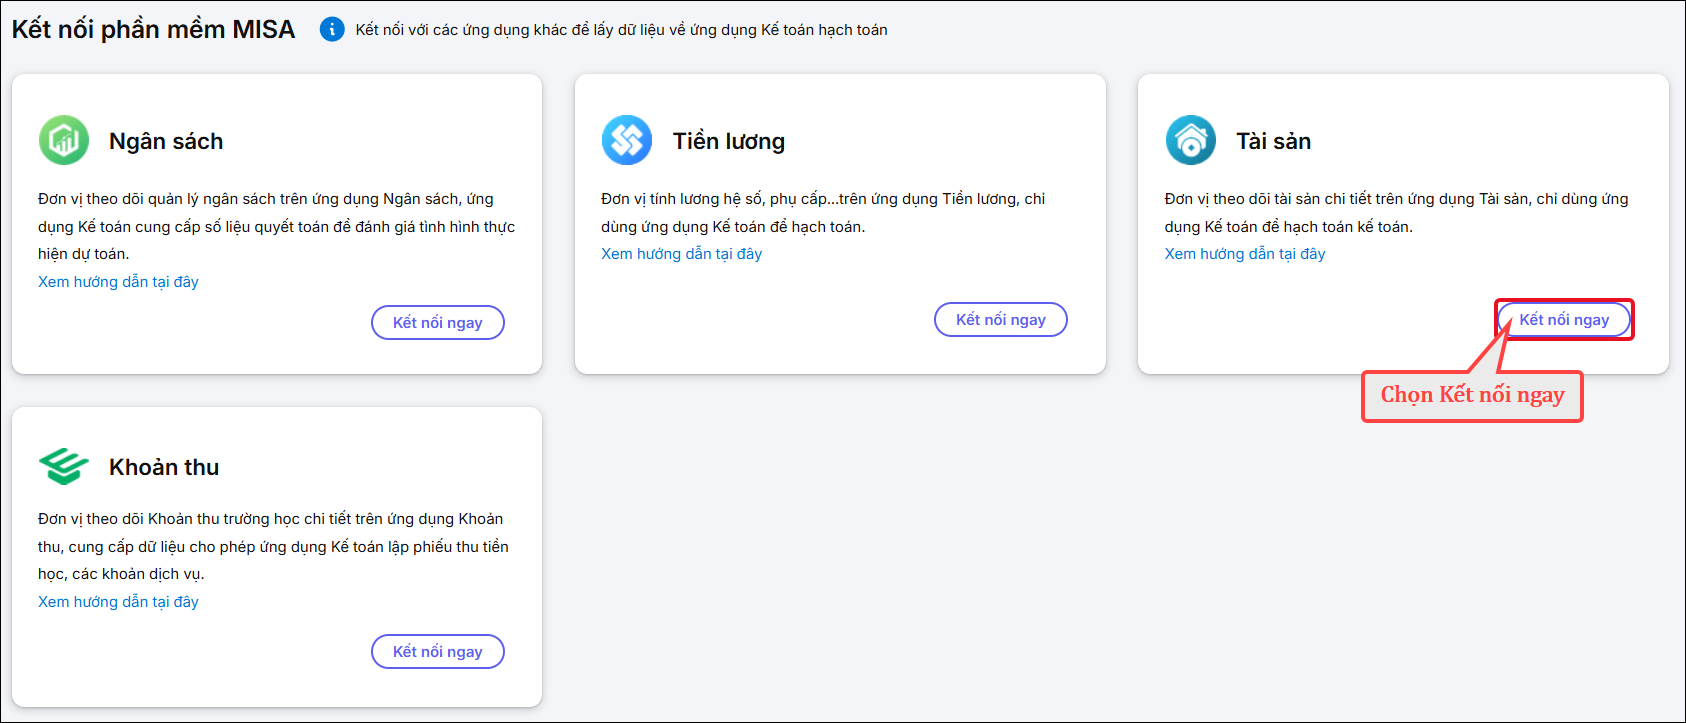1686x723 pixels.
Task: Click the blue info icon beside the page title
Action: tap(332, 30)
